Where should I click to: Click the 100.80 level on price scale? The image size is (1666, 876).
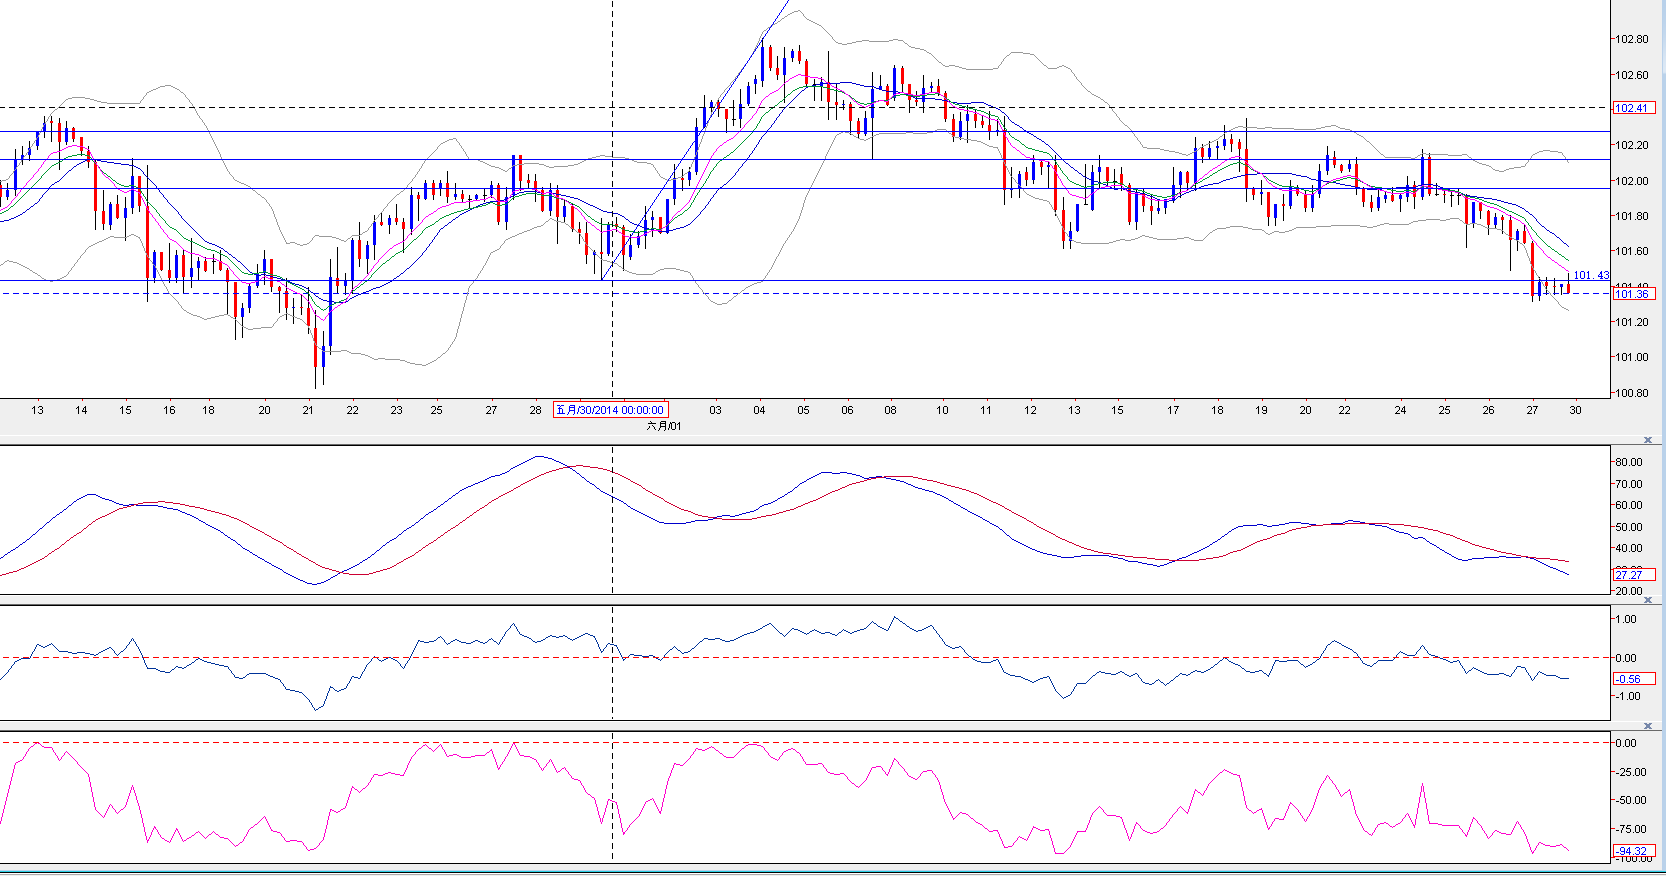(1632, 393)
